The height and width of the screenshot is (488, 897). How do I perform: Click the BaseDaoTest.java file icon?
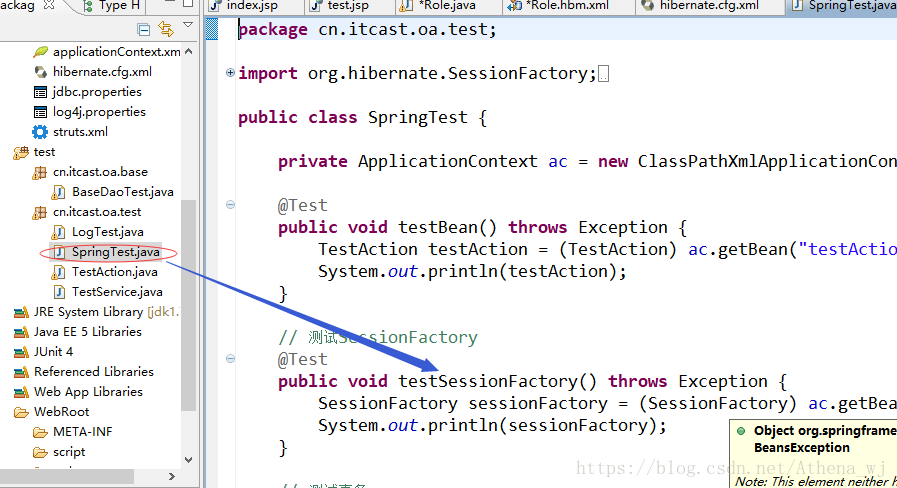58,192
